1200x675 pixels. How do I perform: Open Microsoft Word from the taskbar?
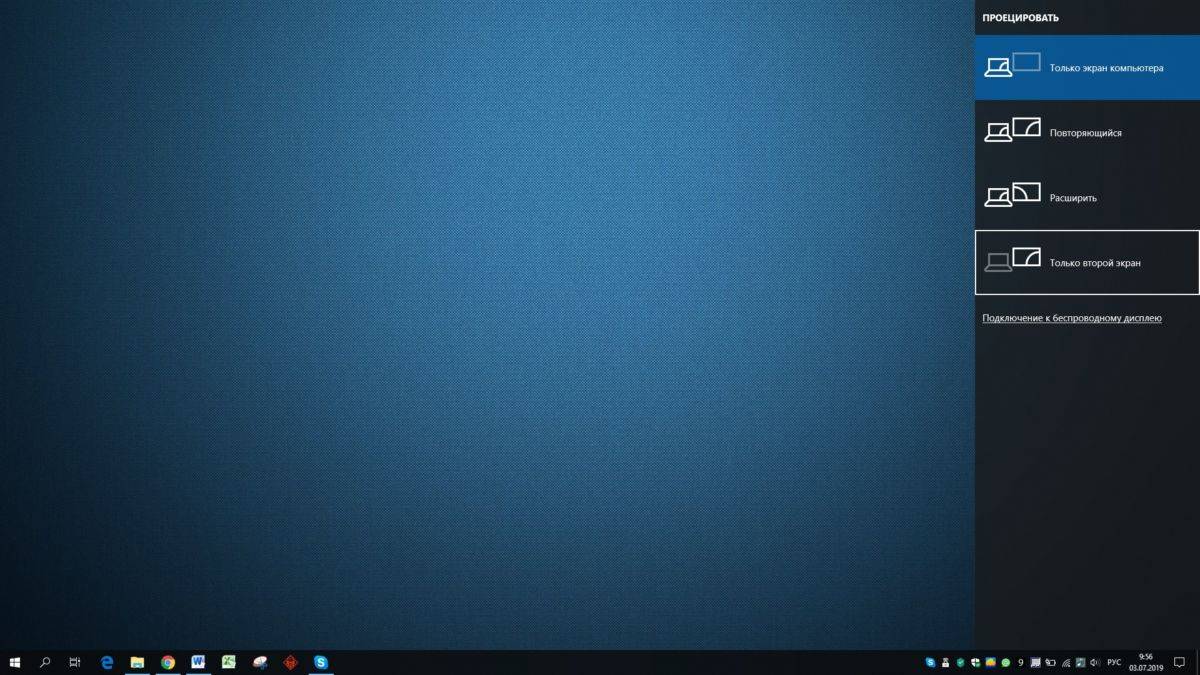198,662
